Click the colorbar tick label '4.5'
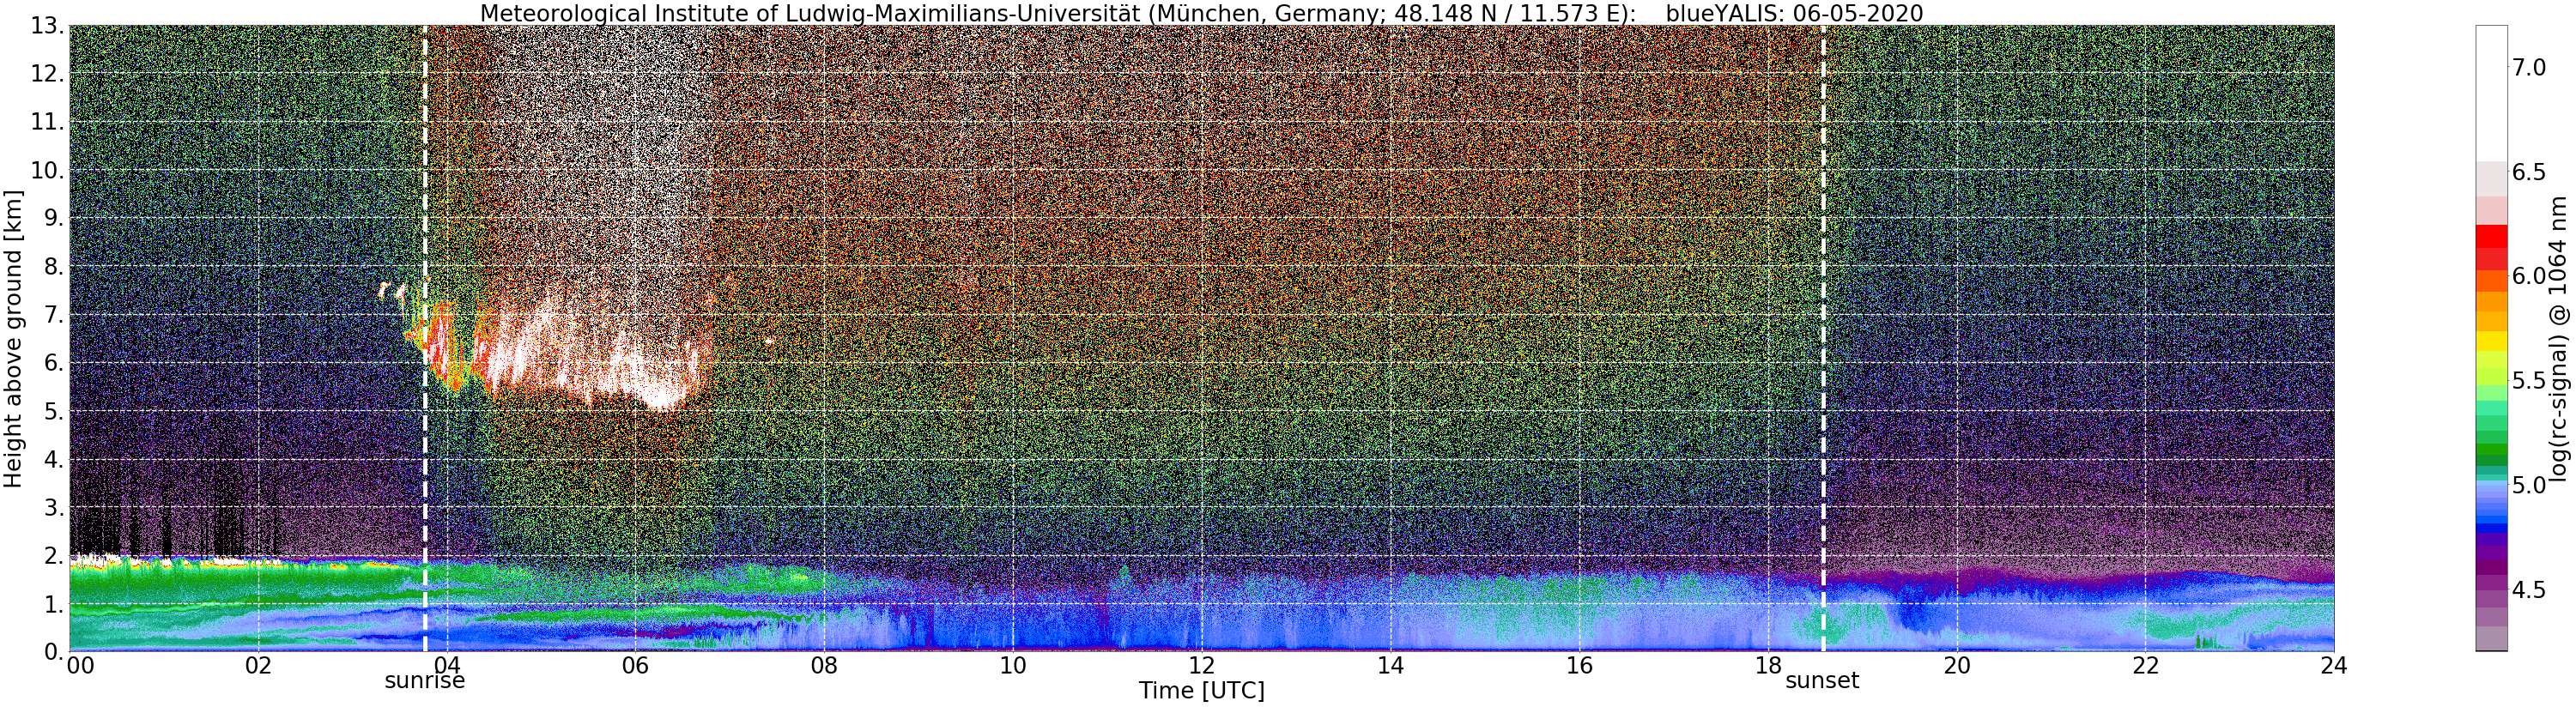 [2529, 590]
